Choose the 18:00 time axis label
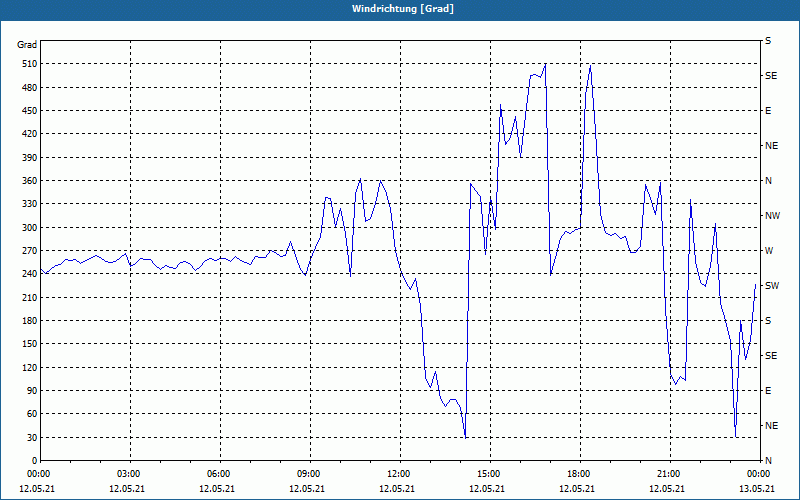Image resolution: width=800 pixels, height=500 pixels. (580, 474)
